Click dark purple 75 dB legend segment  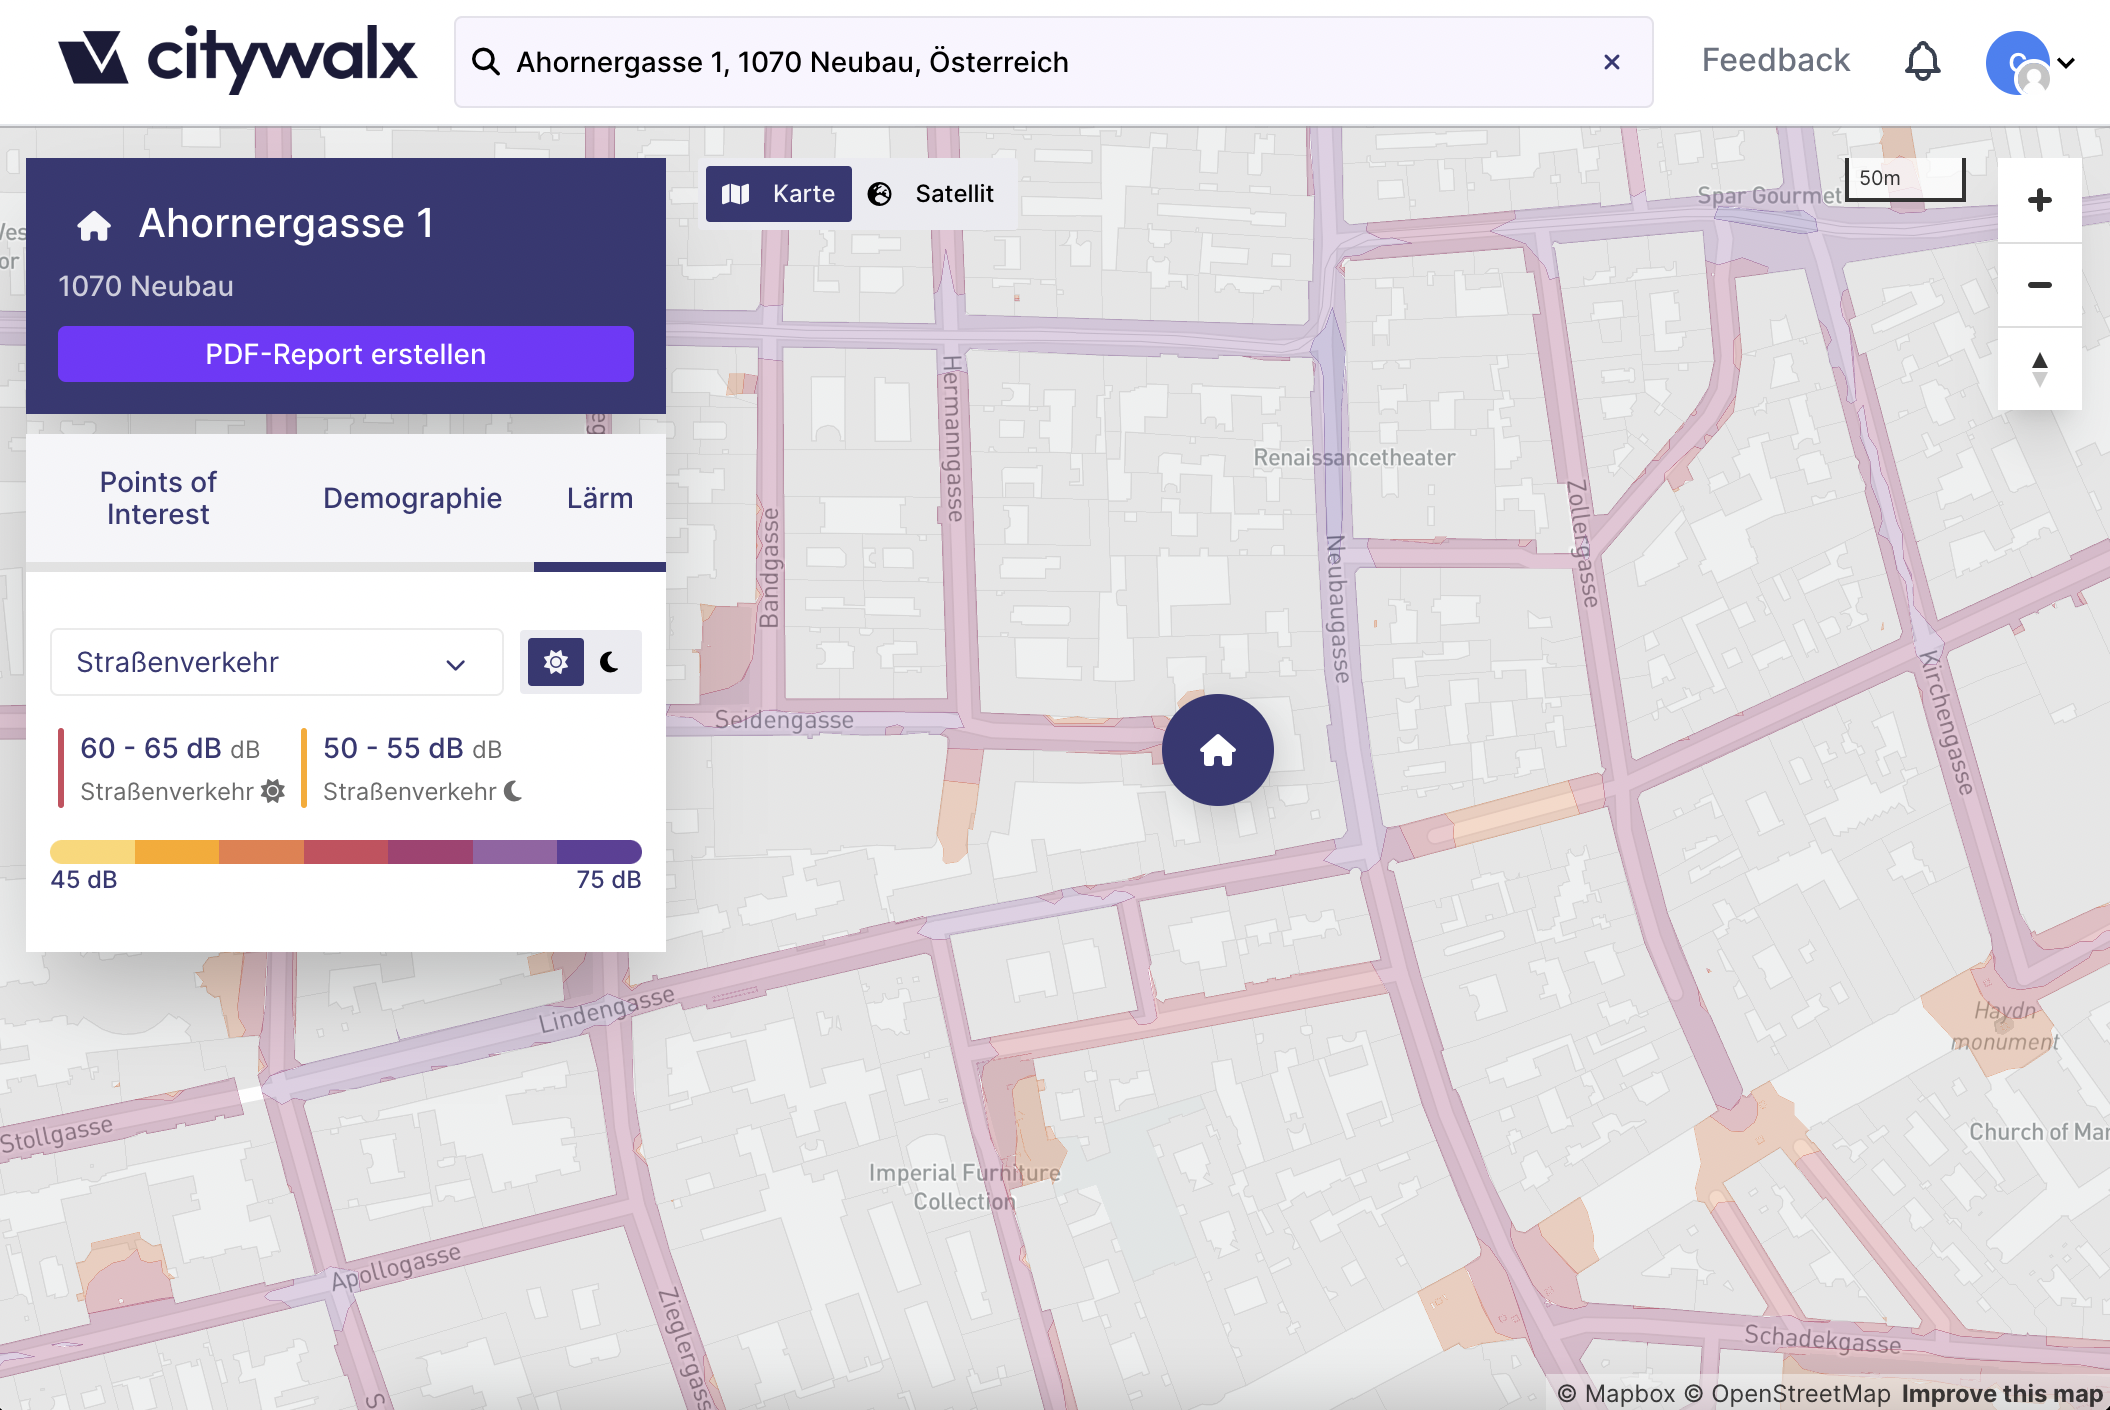click(600, 852)
